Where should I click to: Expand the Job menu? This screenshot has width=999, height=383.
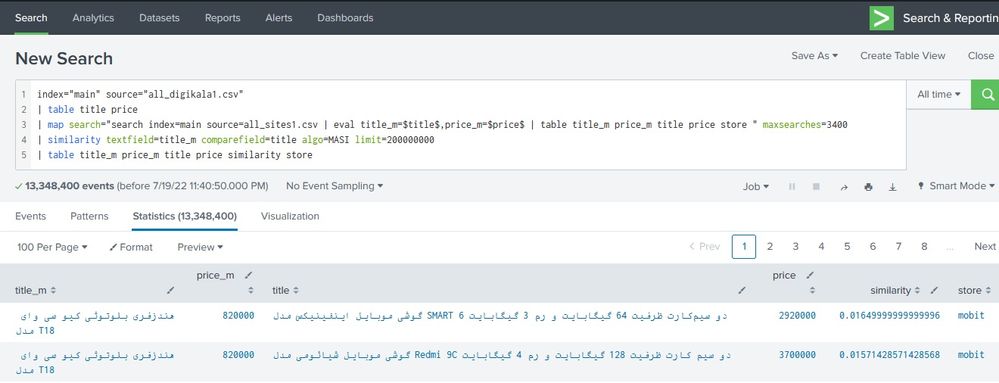pyautogui.click(x=756, y=187)
